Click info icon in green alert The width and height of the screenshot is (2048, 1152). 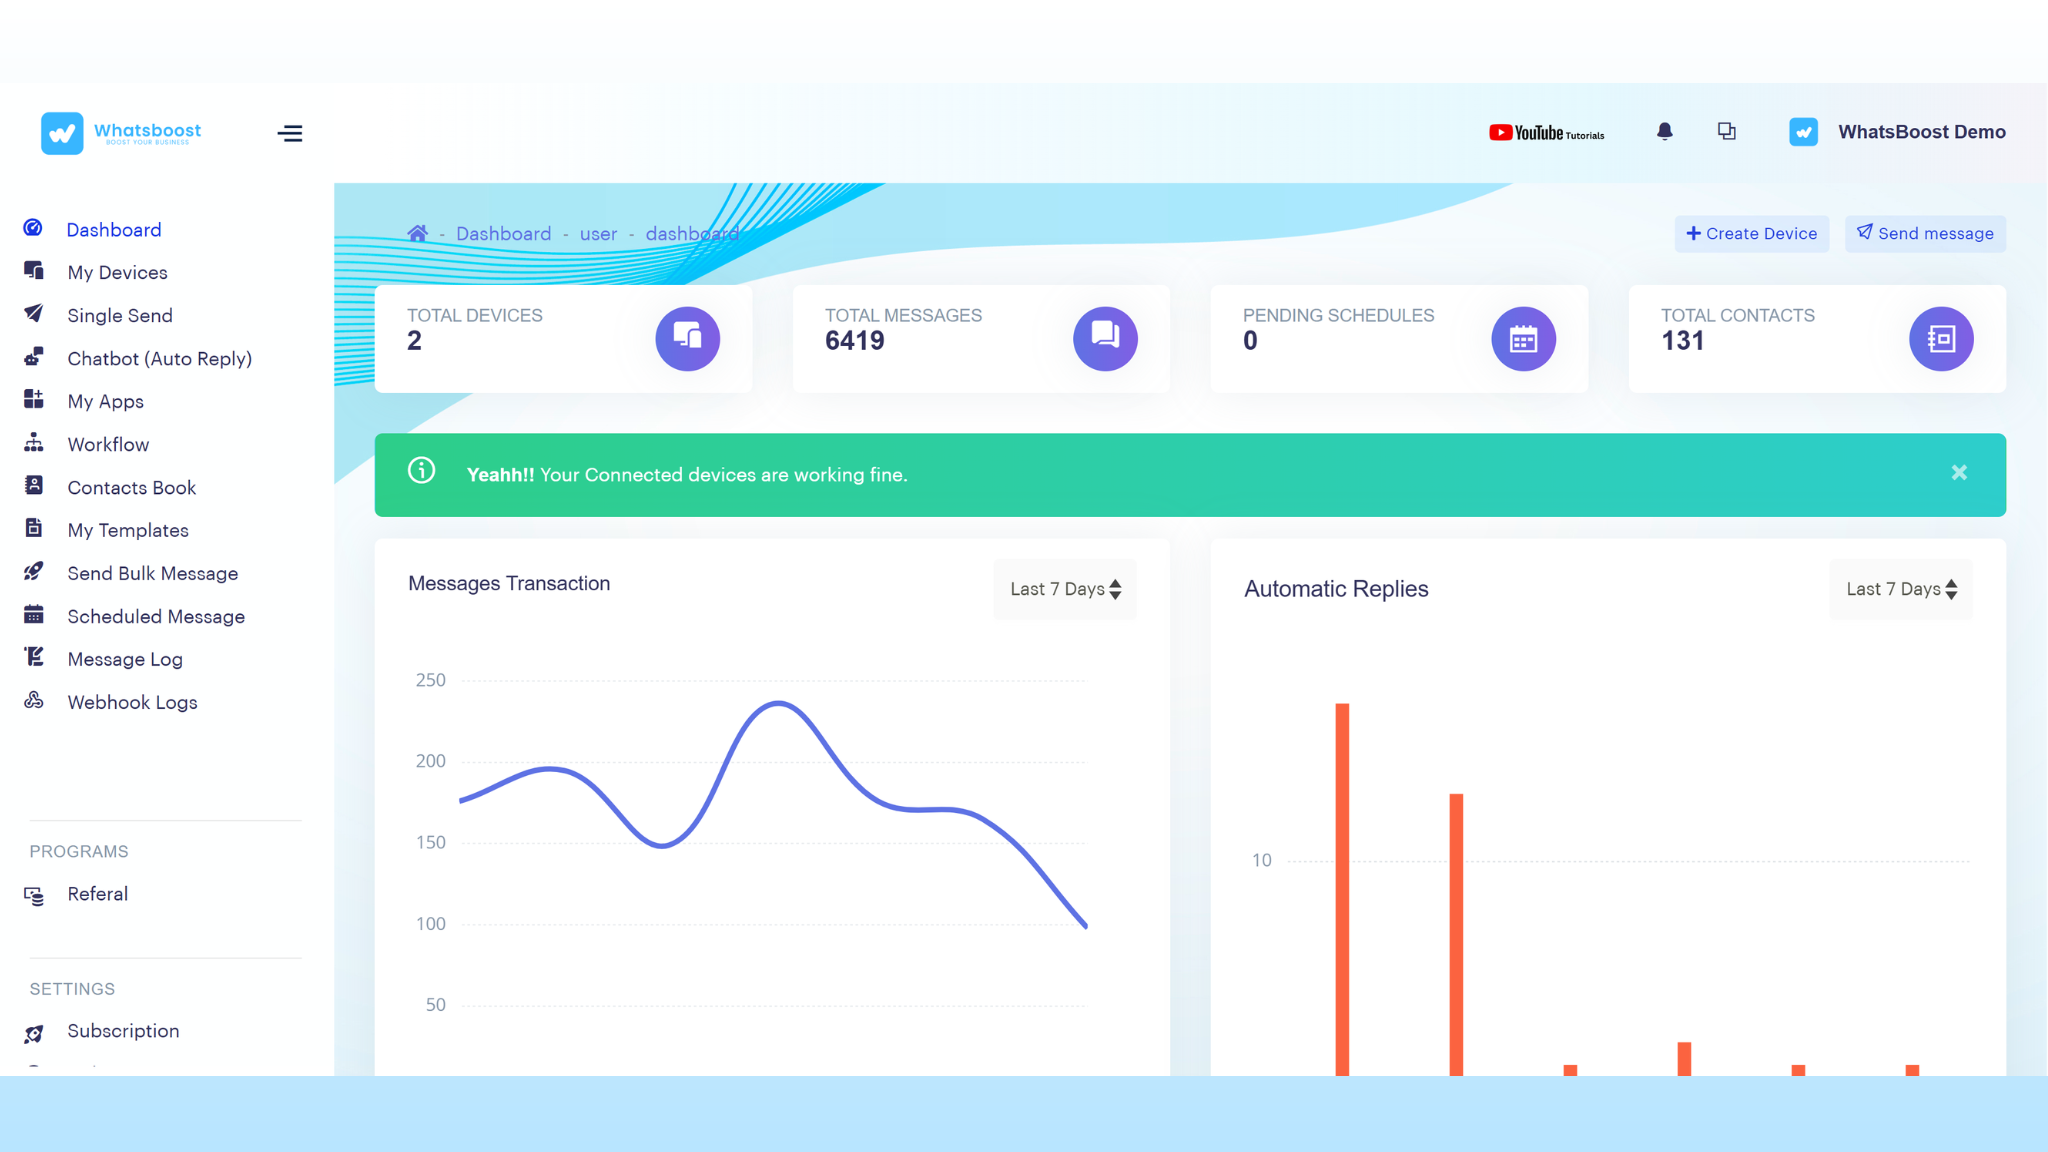(422, 471)
